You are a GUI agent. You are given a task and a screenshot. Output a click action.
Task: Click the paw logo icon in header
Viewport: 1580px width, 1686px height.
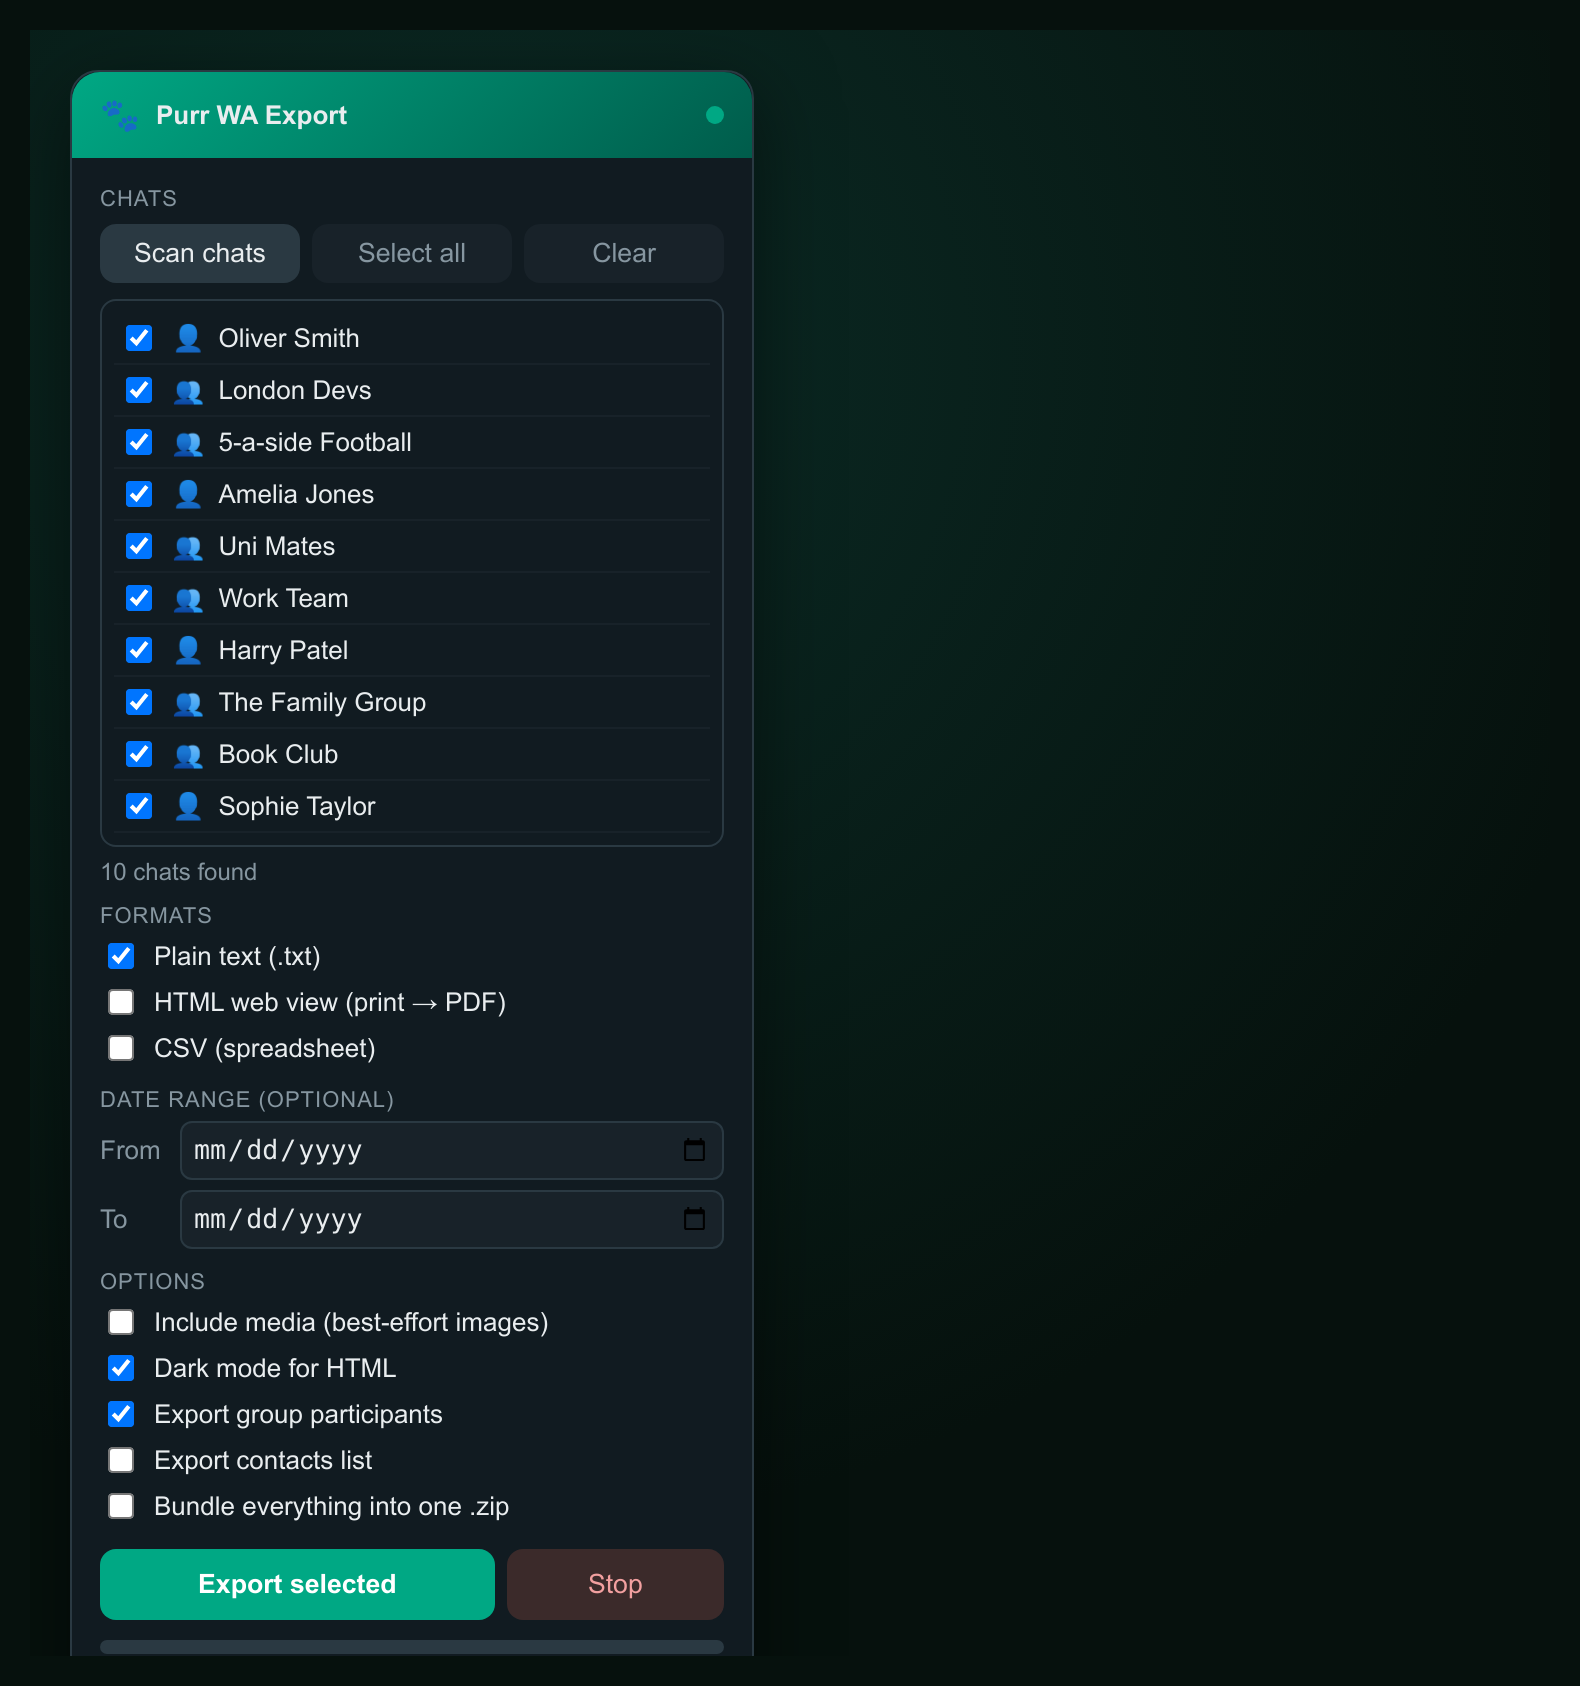pyautogui.click(x=120, y=115)
